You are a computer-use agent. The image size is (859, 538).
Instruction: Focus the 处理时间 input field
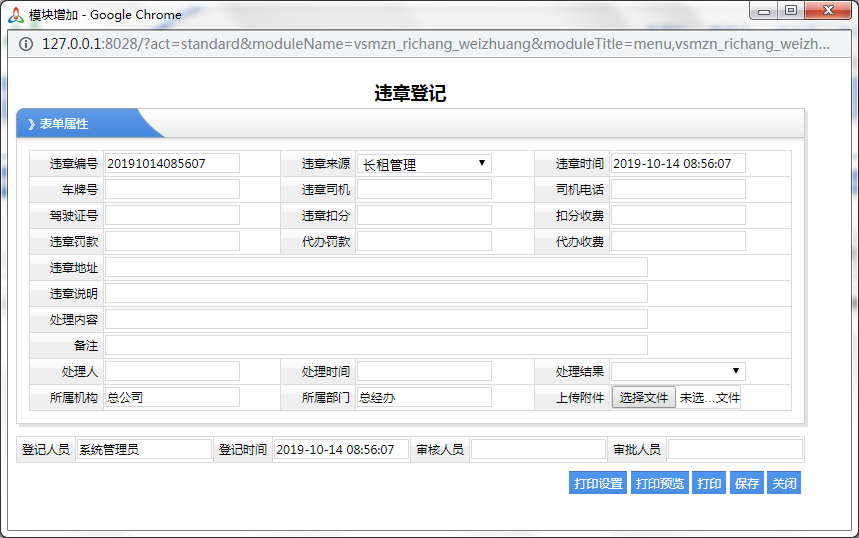424,372
